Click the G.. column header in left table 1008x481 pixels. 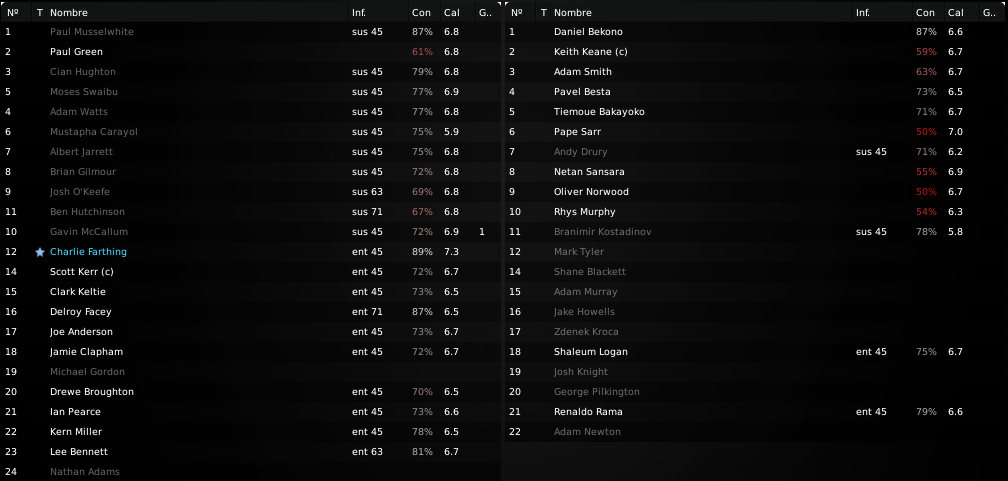click(x=486, y=12)
